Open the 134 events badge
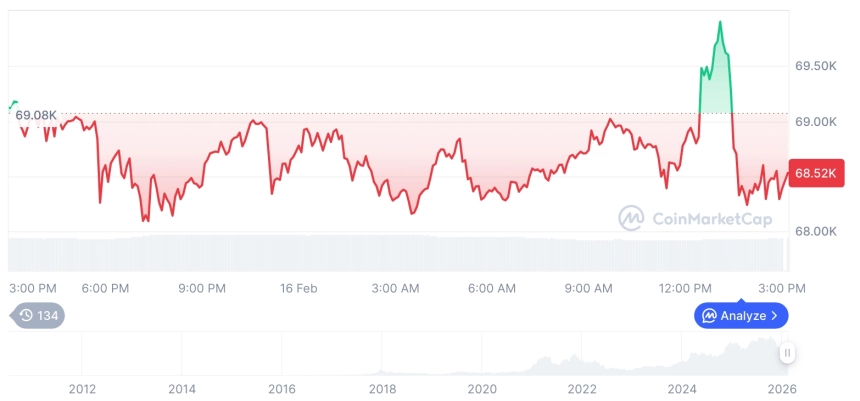Image resolution: width=860 pixels, height=401 pixels. coord(38,316)
